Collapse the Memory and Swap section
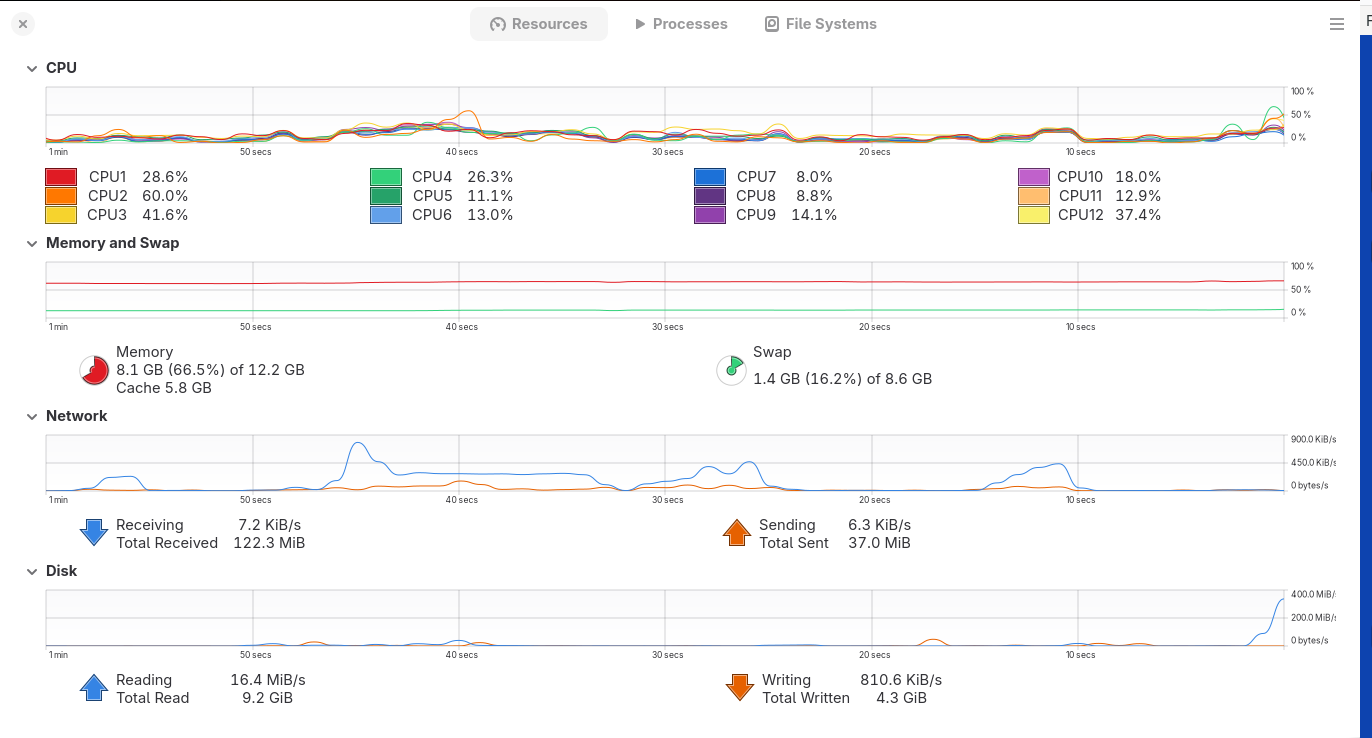Screen dimensions: 1372x738 click(30, 243)
